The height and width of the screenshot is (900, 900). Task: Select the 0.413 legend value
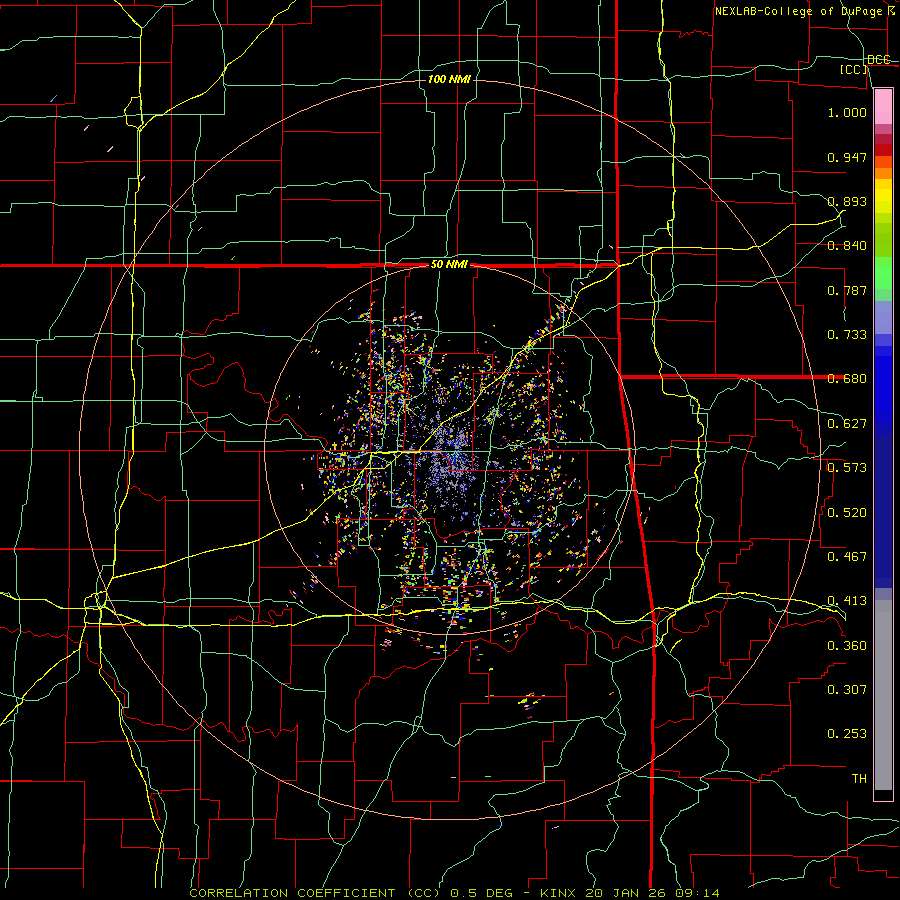(x=847, y=601)
